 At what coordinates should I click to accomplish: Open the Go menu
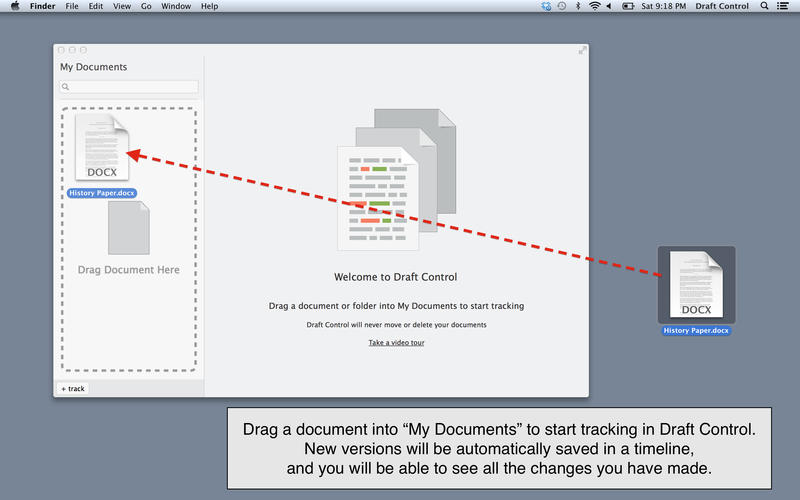(146, 6)
